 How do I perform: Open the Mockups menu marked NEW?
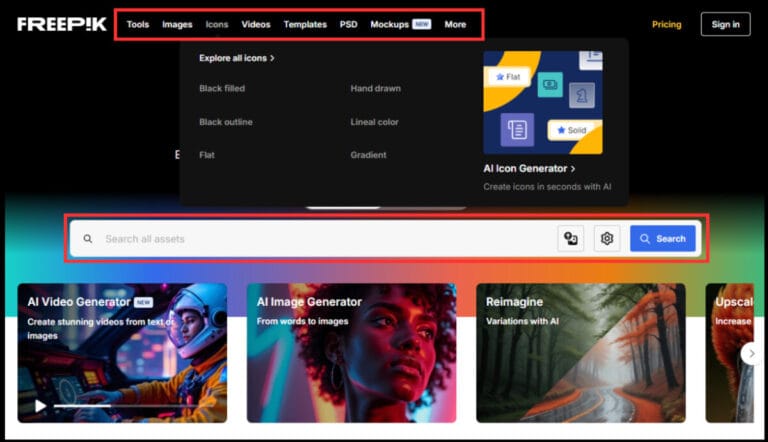pos(389,24)
